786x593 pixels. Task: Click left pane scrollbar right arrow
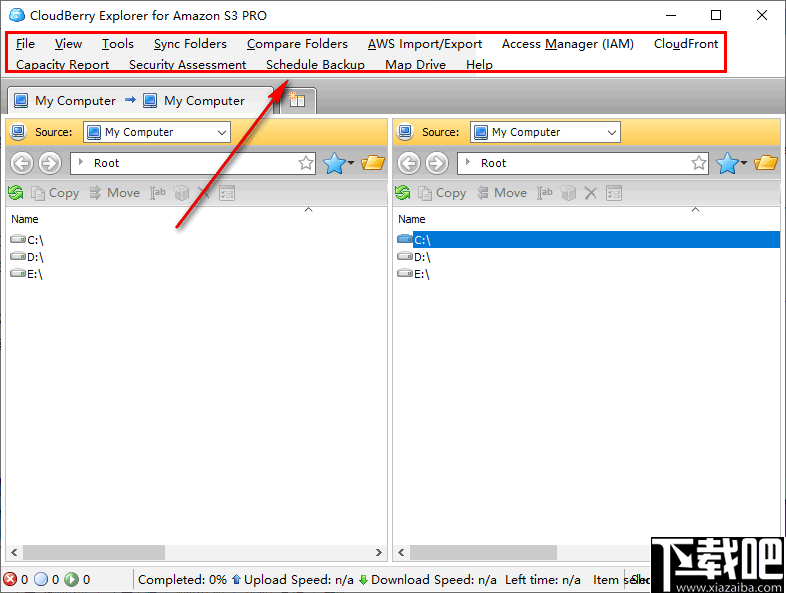(x=379, y=552)
